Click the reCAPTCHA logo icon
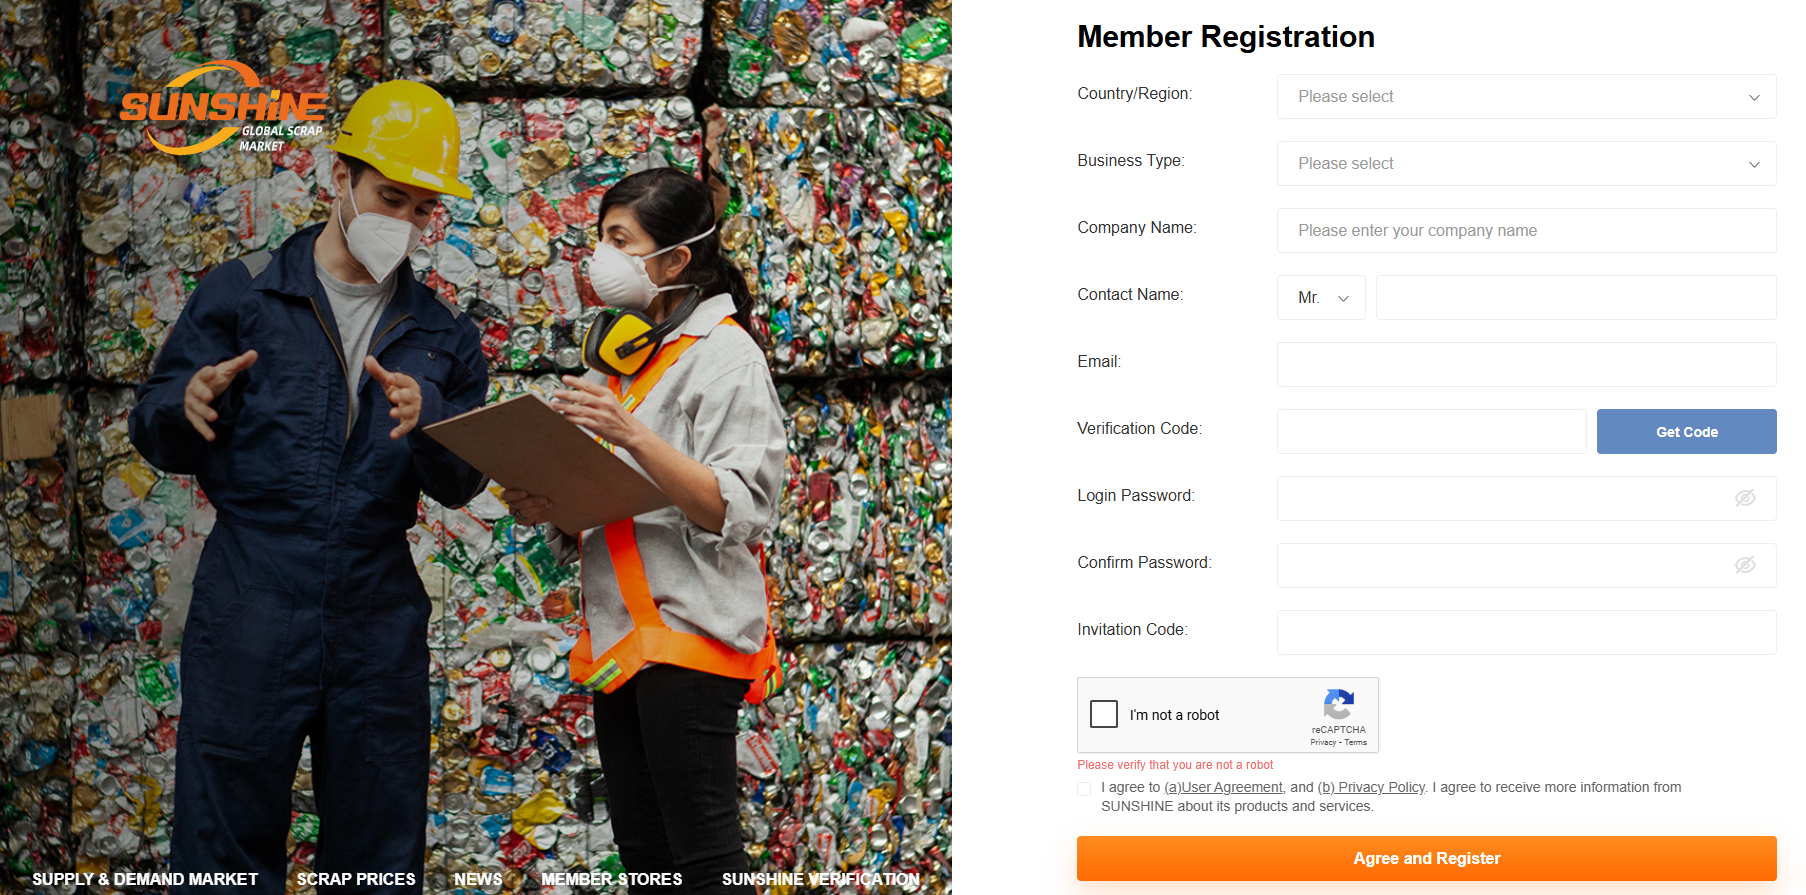The width and height of the screenshot is (1806, 895). pos(1338,705)
